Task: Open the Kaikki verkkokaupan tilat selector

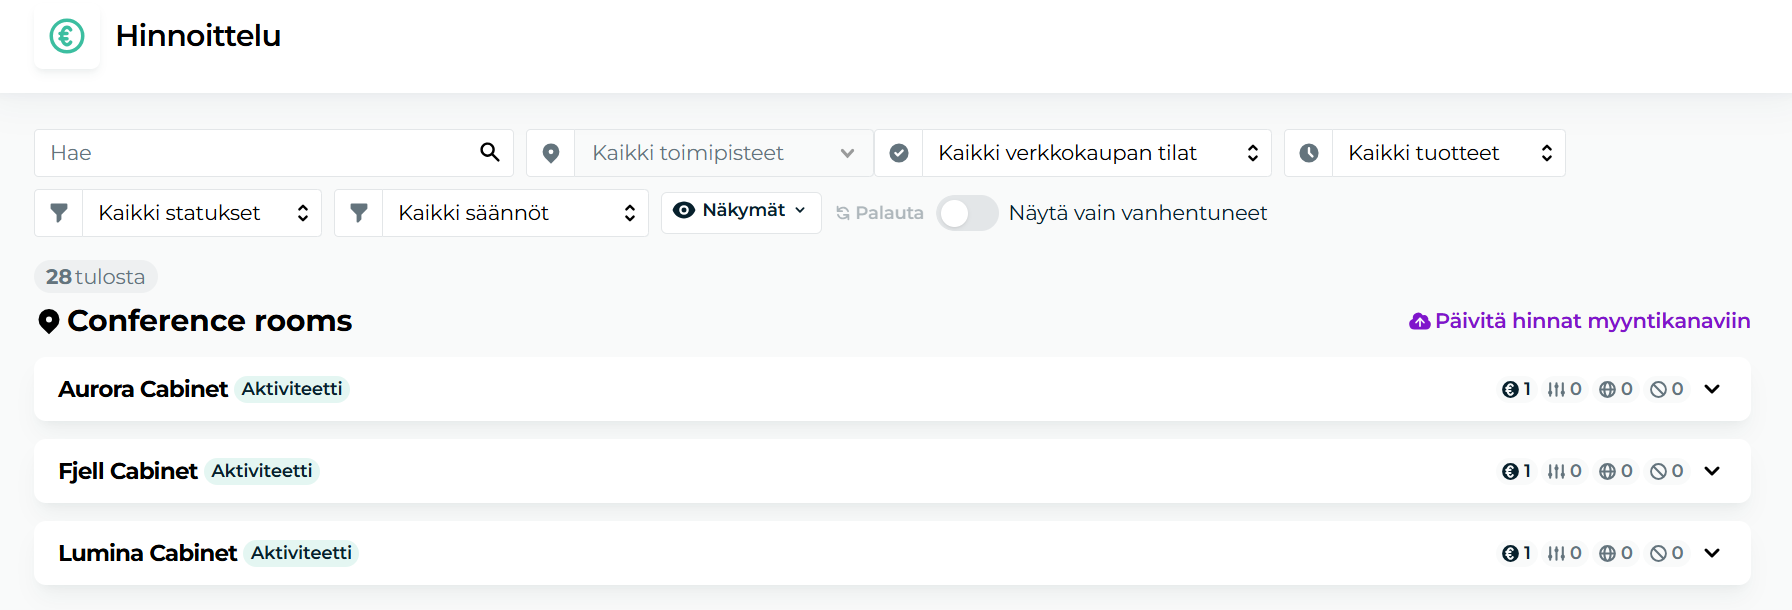Action: click(1096, 153)
